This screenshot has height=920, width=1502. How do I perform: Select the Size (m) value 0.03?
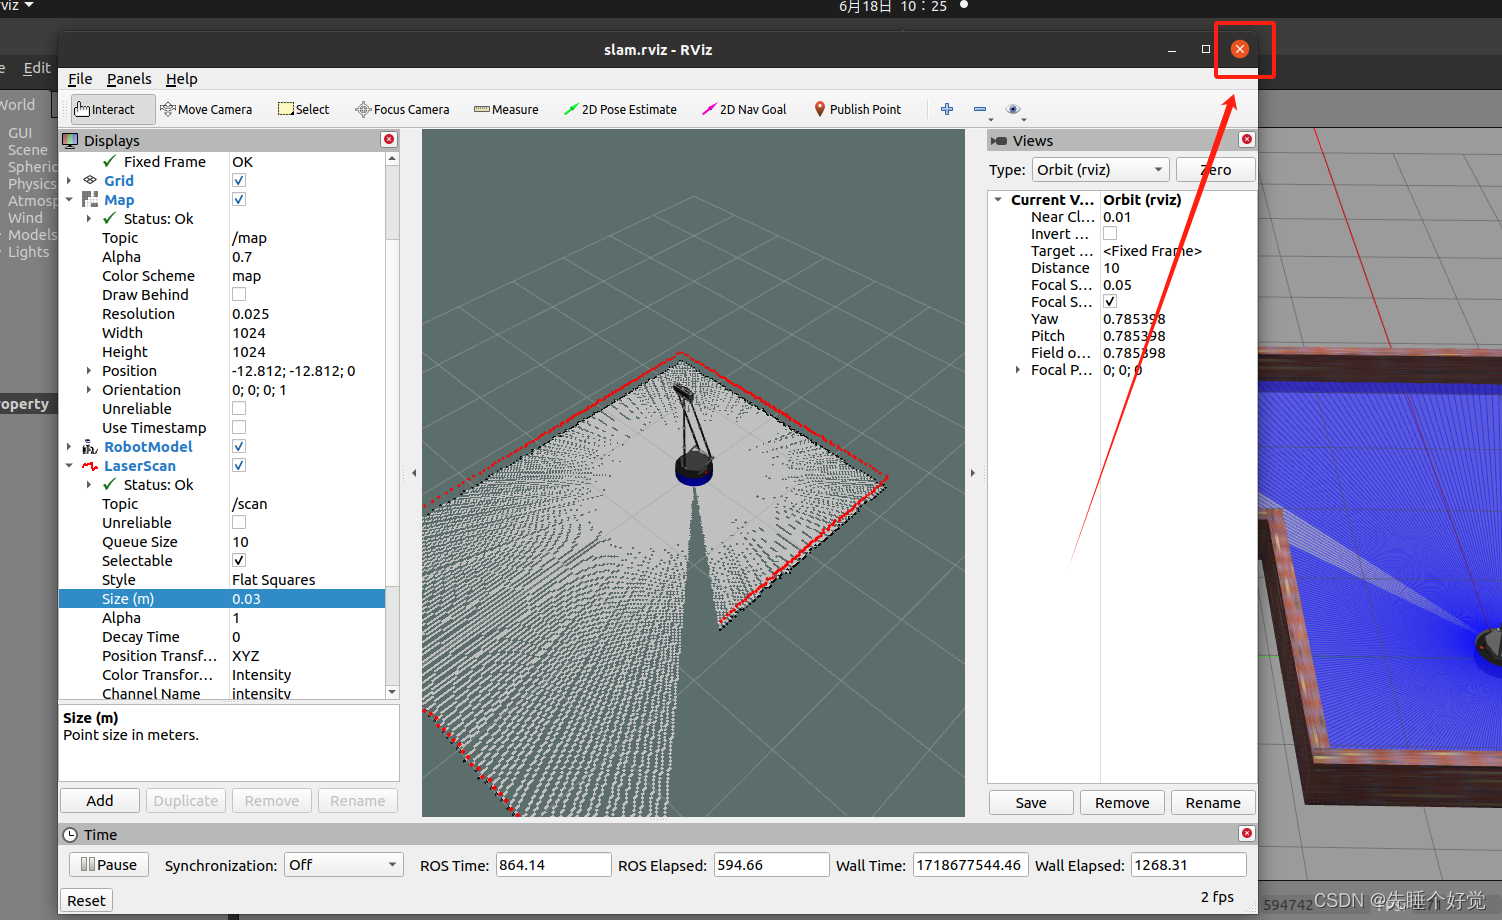tap(307, 599)
